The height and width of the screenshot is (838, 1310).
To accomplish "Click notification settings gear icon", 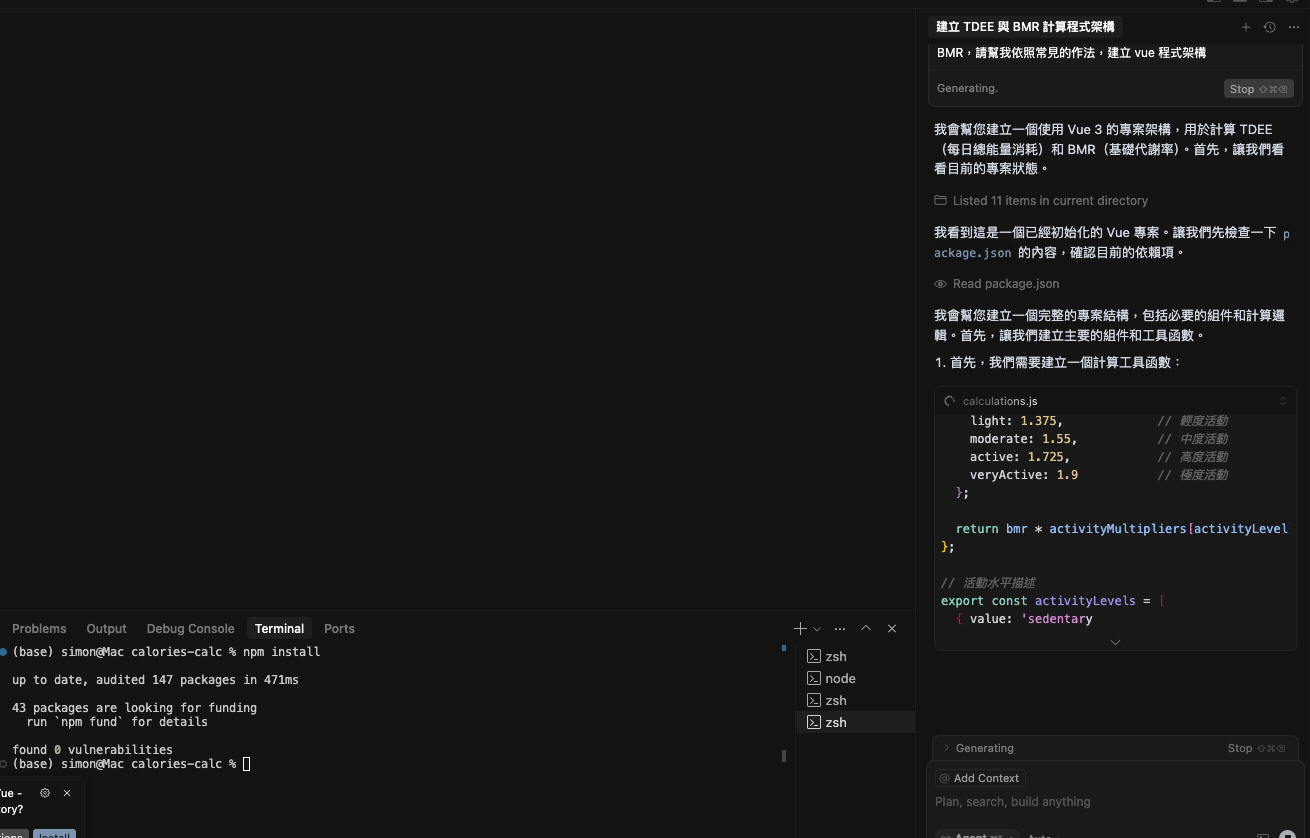I will pyautogui.click(x=45, y=793).
